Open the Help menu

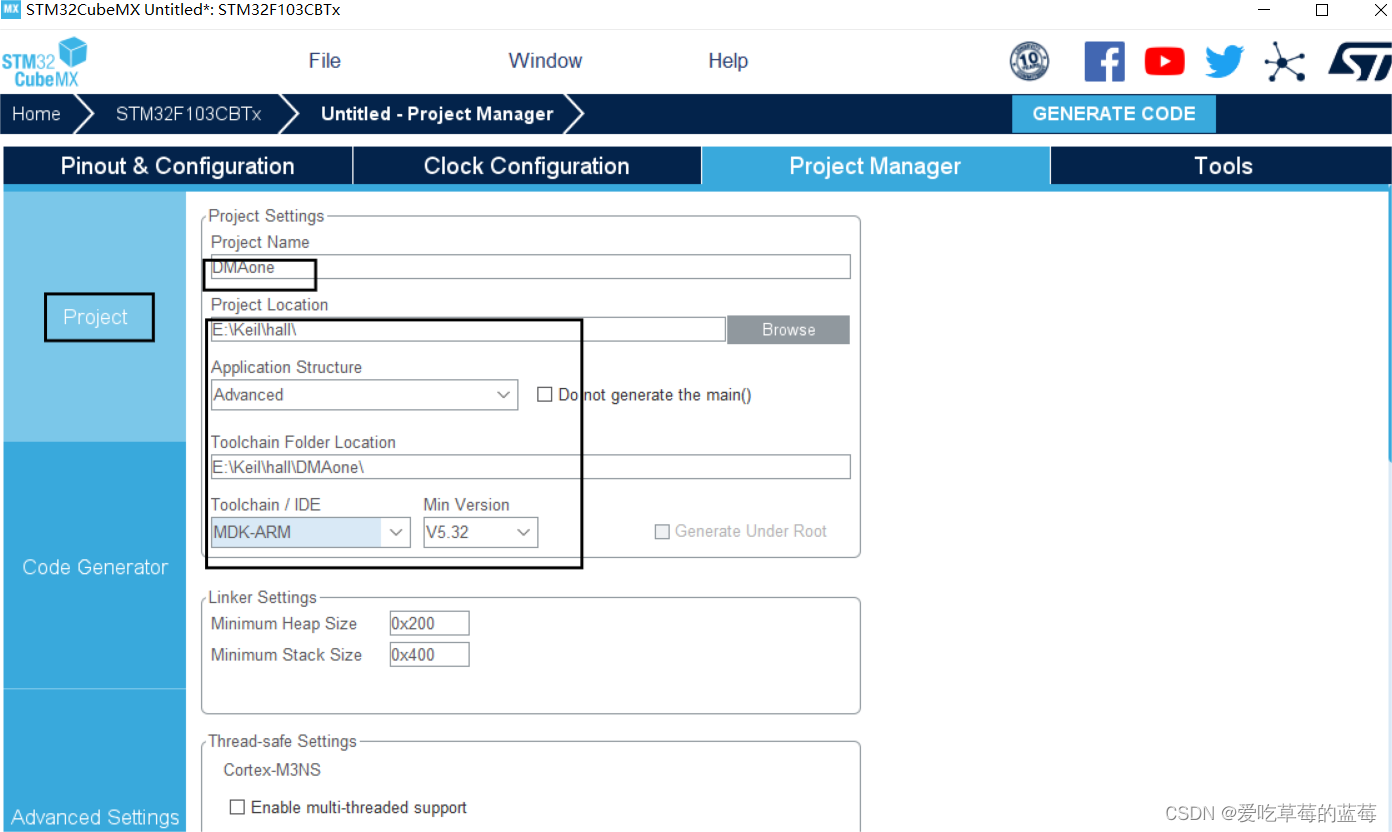tap(728, 61)
